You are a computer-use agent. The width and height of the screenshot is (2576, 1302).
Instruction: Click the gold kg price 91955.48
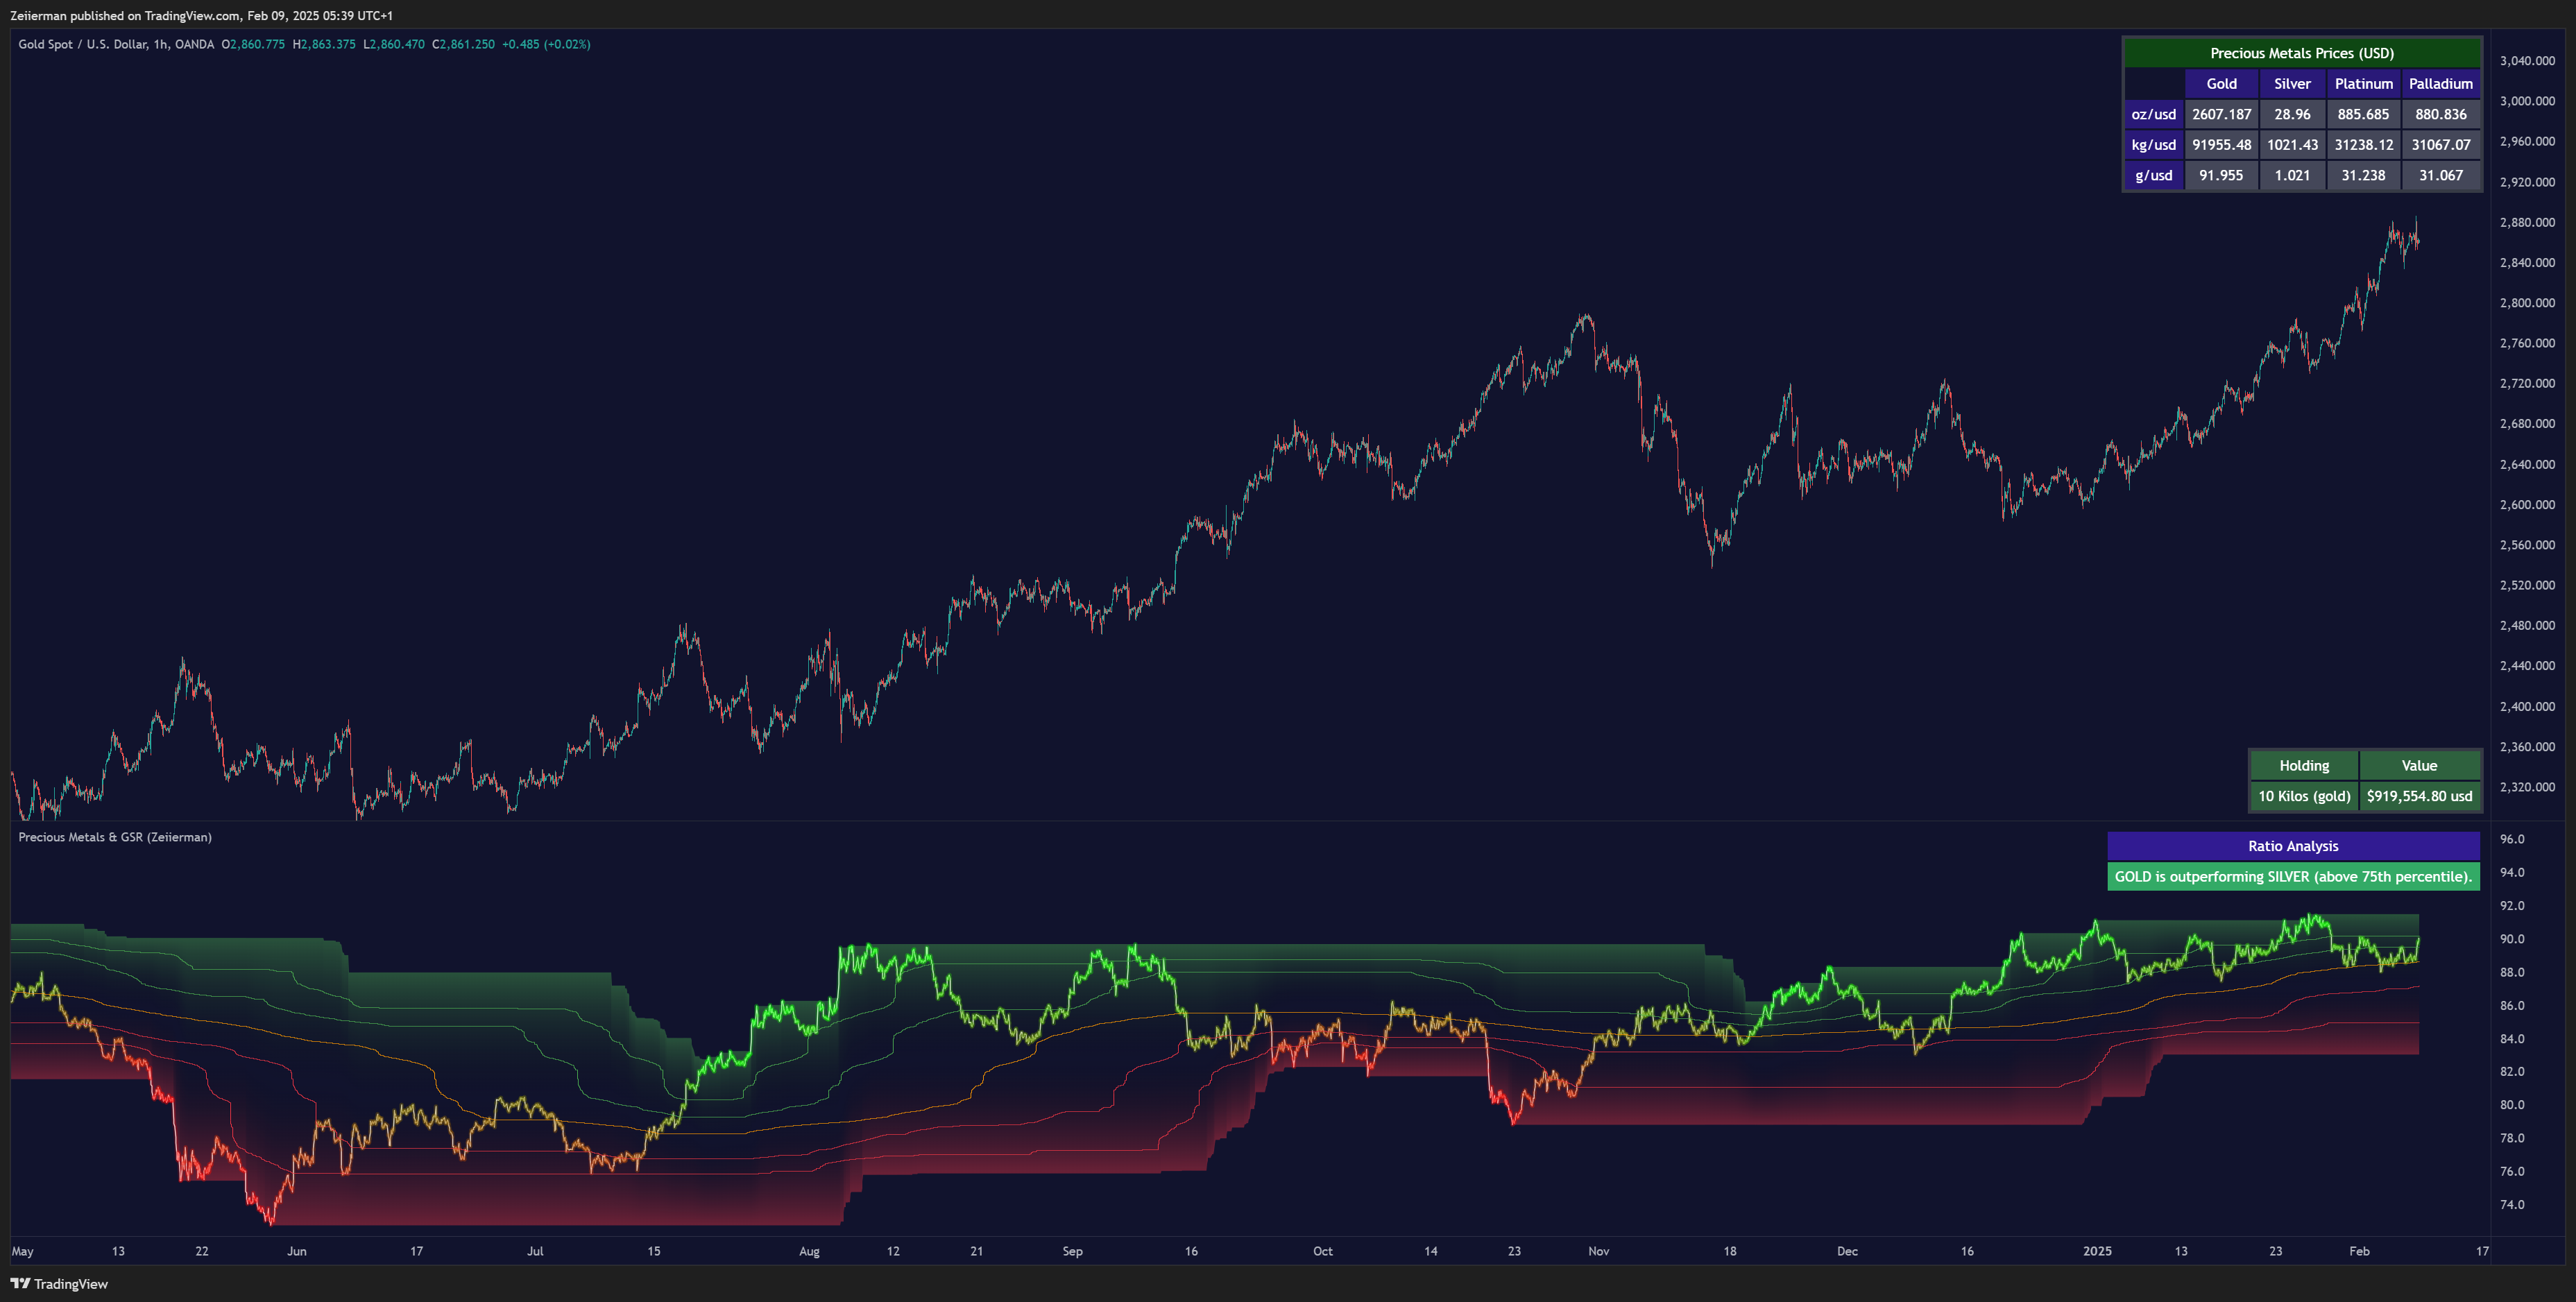pyautogui.click(x=2221, y=145)
